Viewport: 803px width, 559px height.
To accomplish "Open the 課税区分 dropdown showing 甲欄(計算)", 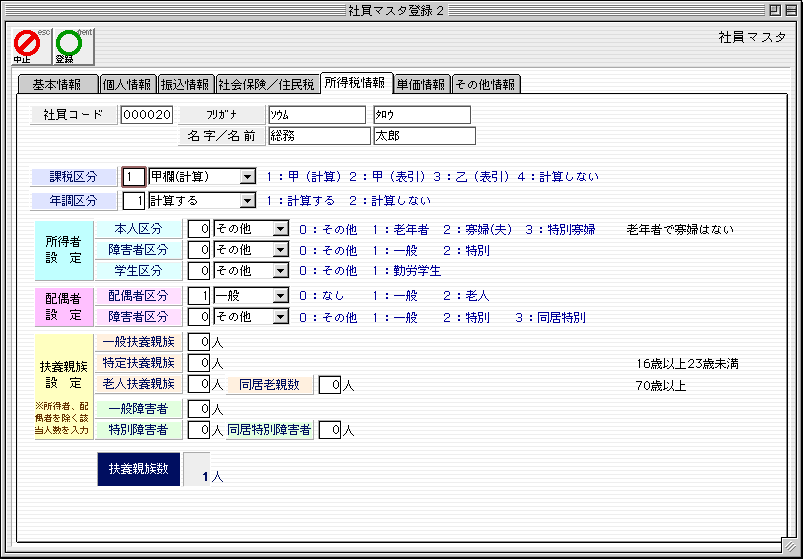I will tap(202, 177).
